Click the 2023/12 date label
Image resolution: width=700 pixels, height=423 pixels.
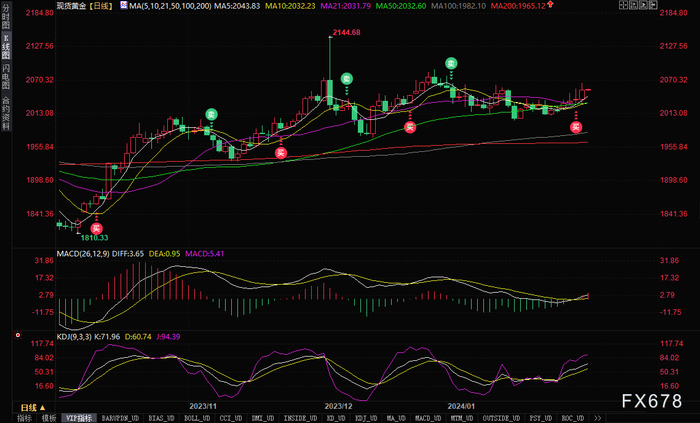(x=338, y=406)
